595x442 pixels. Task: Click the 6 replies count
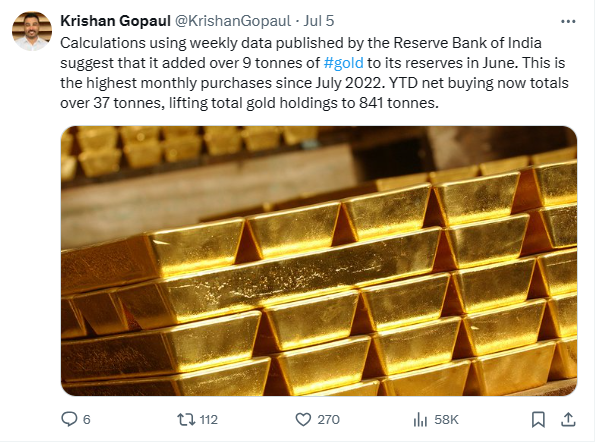pos(87,420)
